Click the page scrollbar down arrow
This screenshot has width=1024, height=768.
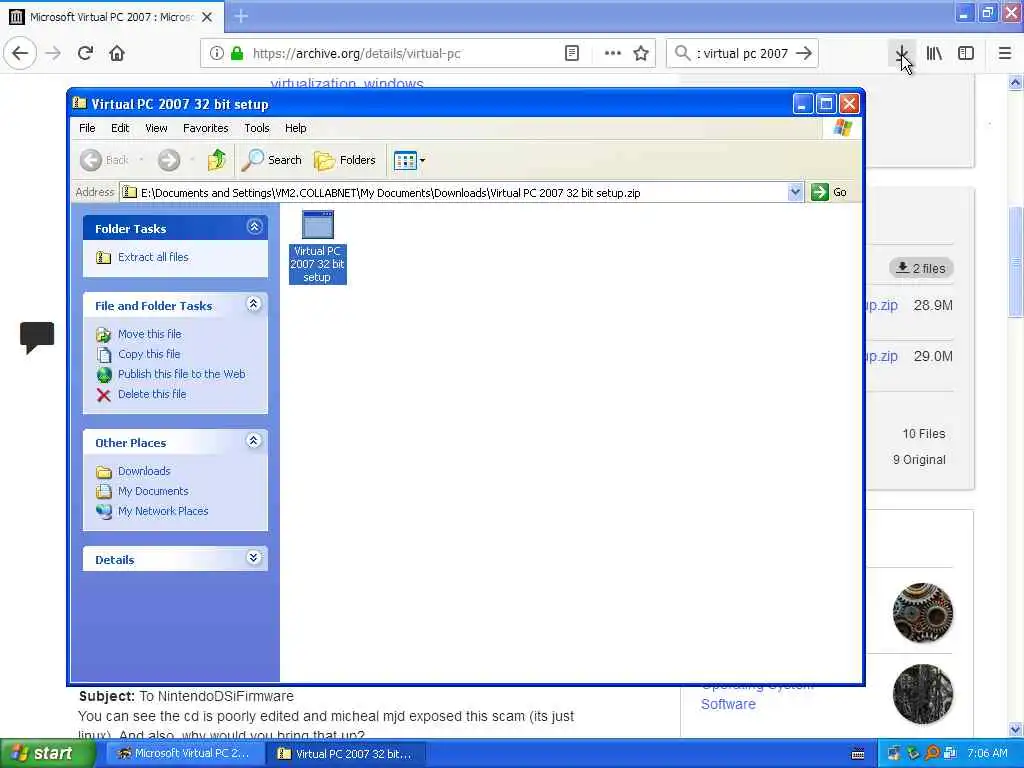coord(1016,729)
